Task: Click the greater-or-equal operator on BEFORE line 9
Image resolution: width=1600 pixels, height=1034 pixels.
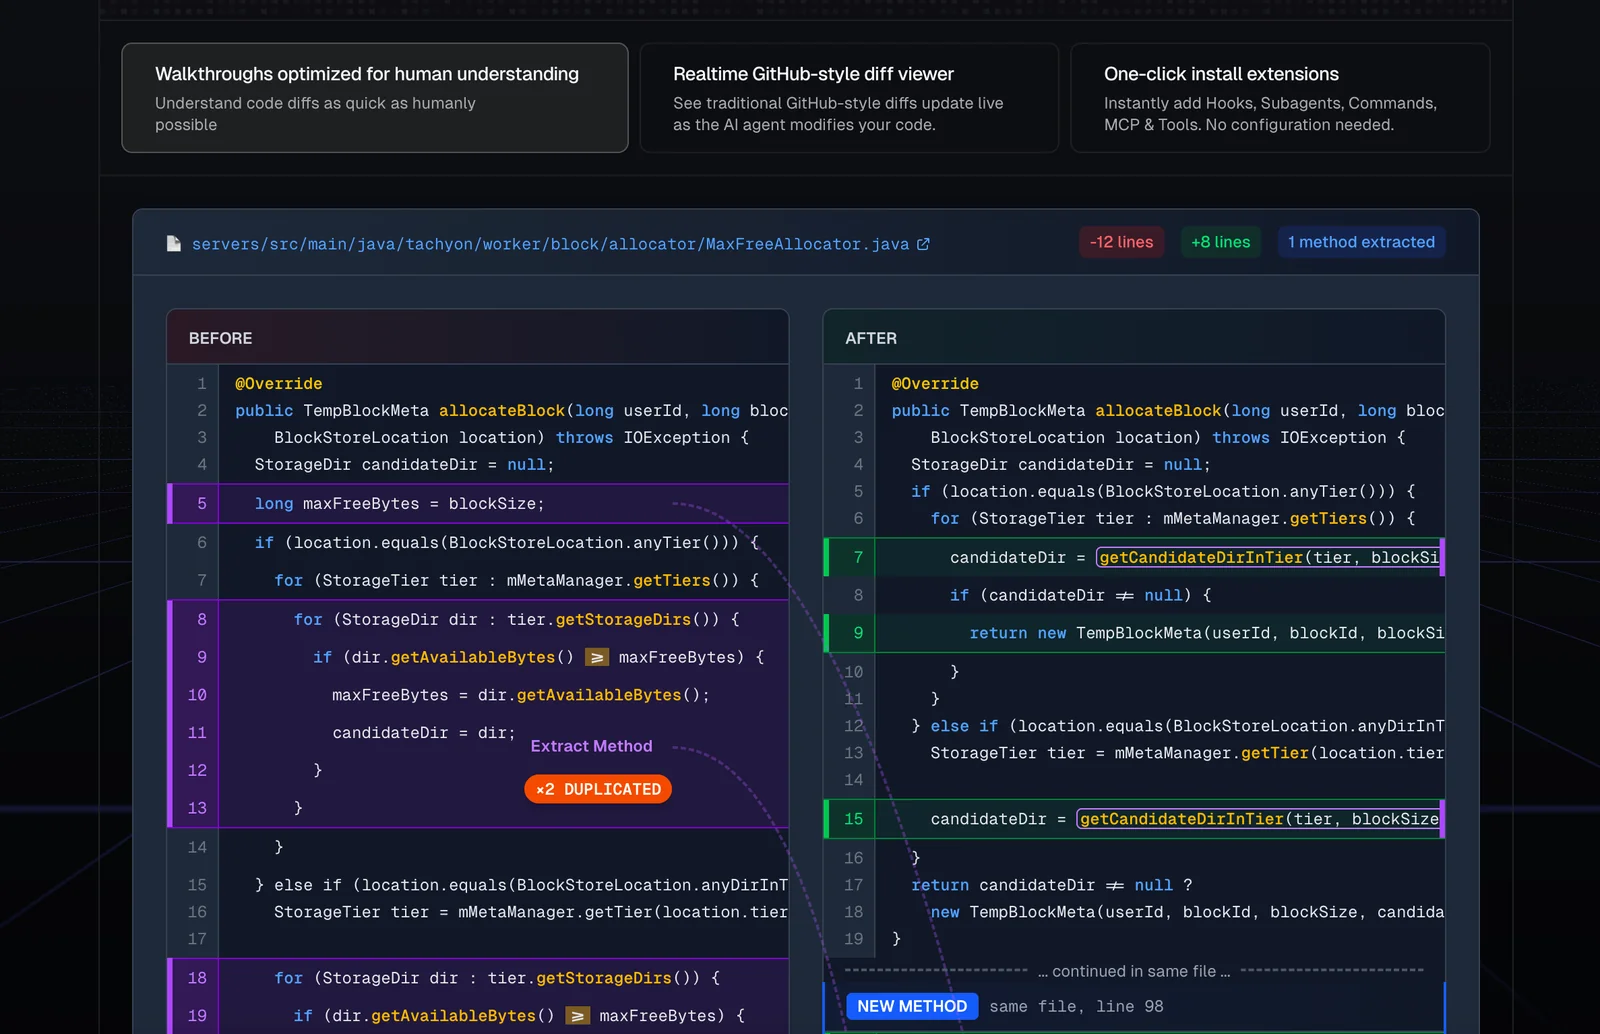Action: point(597,657)
